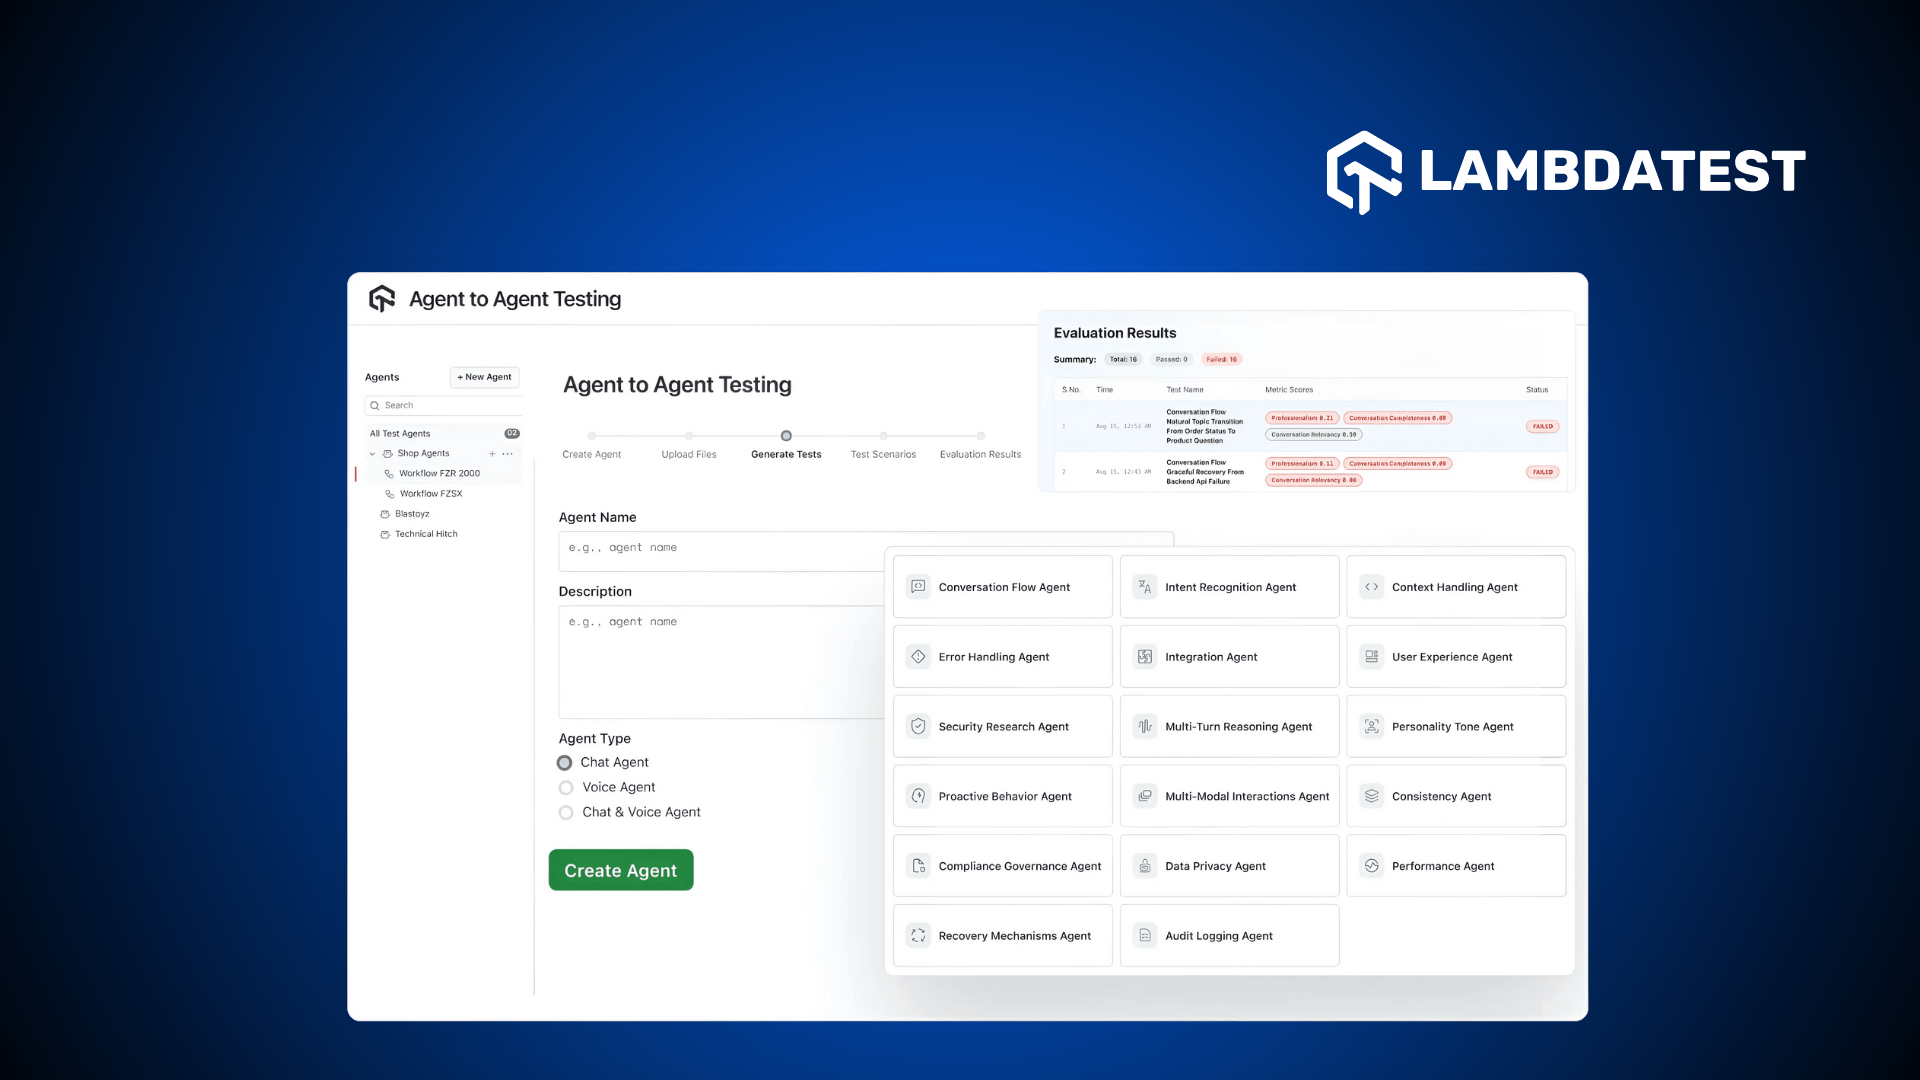The width and height of the screenshot is (1920, 1080).
Task: Click the Personality Tone Agent icon
Action: coord(1372,727)
